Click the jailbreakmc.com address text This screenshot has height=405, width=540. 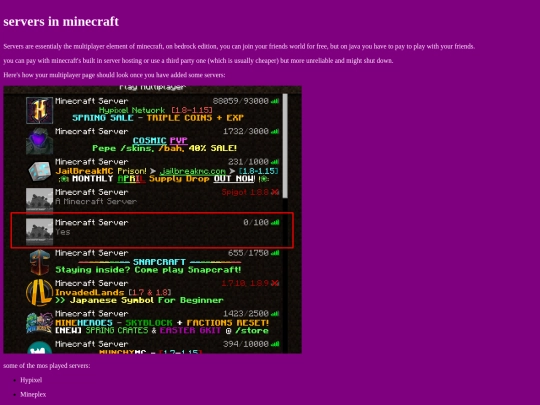(x=192, y=171)
